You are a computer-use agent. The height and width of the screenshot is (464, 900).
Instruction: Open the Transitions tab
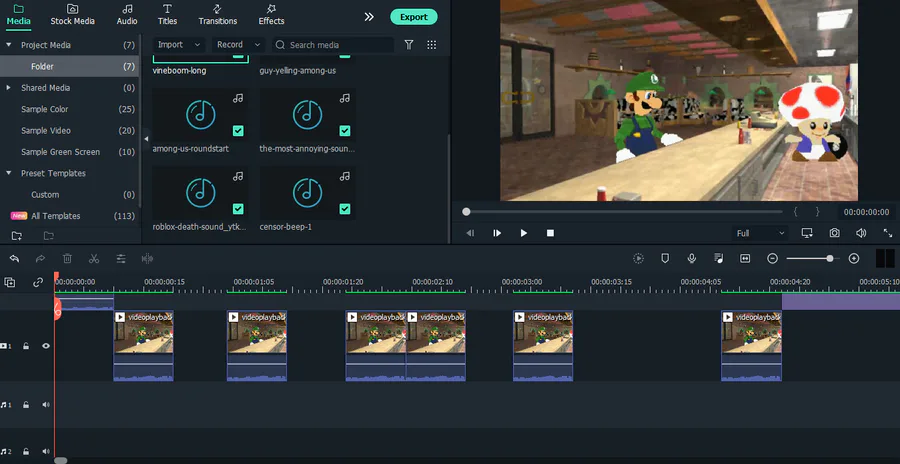[x=218, y=16]
